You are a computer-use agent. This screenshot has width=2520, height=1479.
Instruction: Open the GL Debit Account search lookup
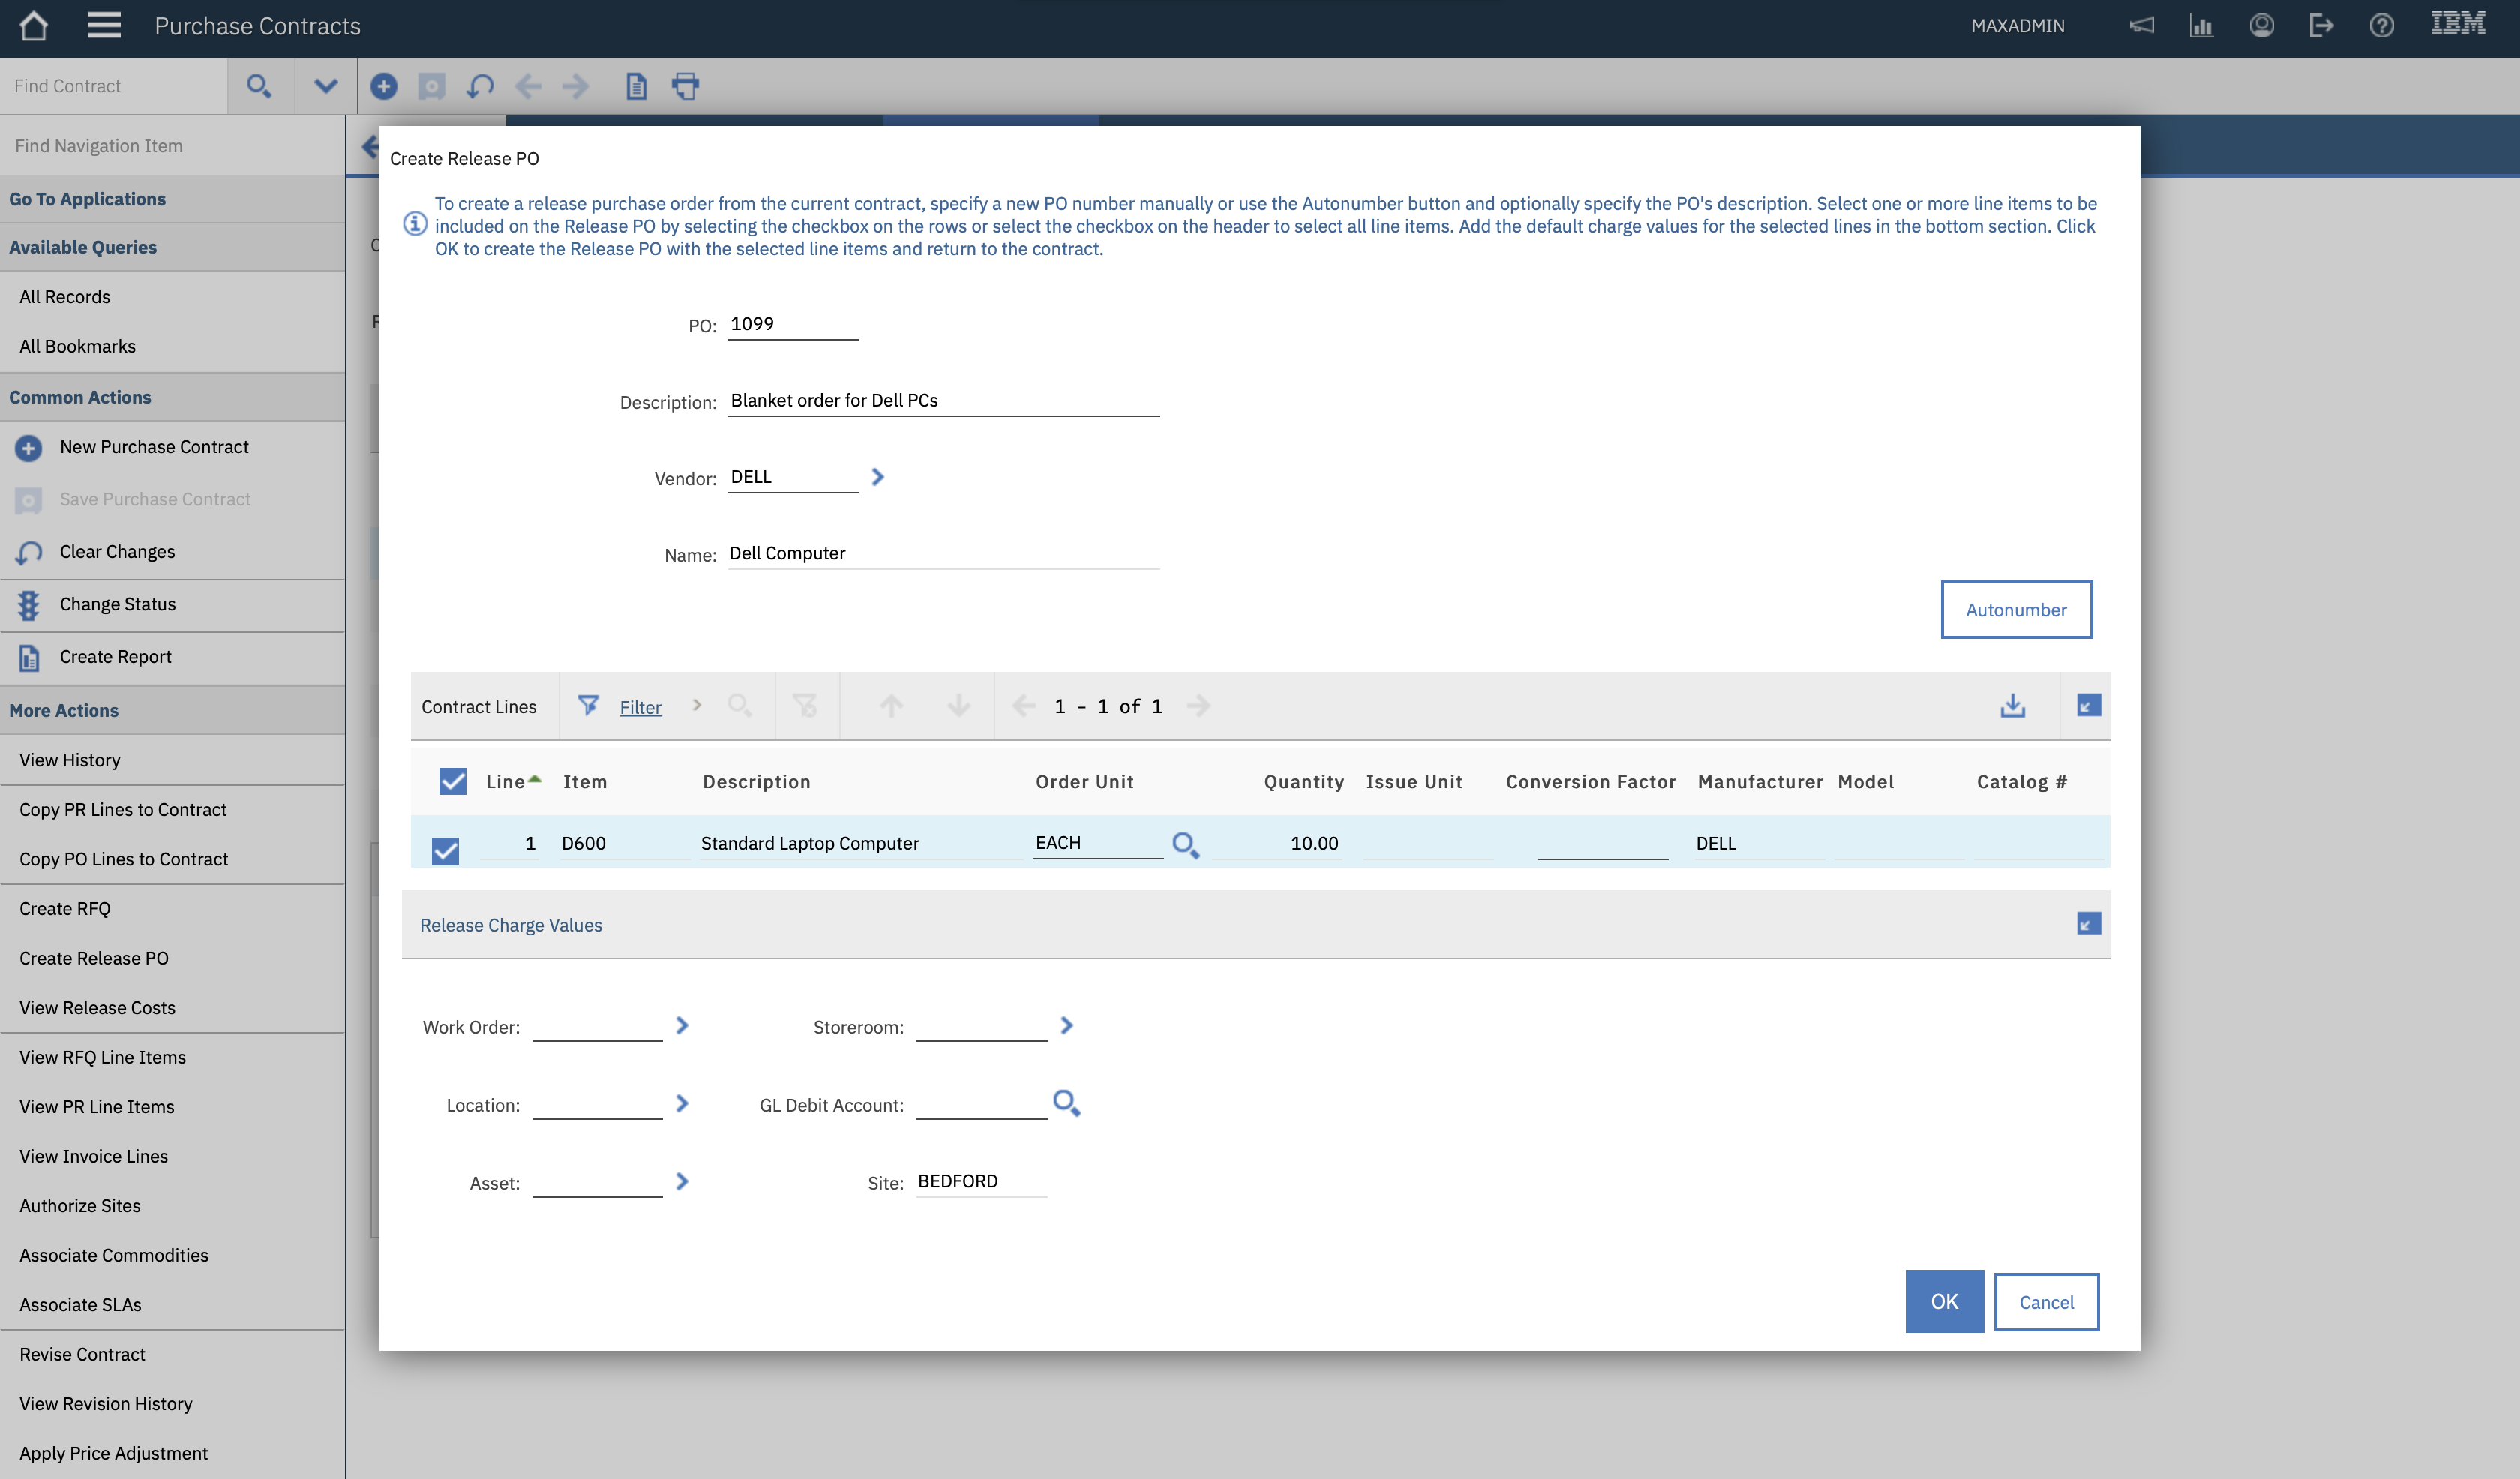(1066, 1103)
